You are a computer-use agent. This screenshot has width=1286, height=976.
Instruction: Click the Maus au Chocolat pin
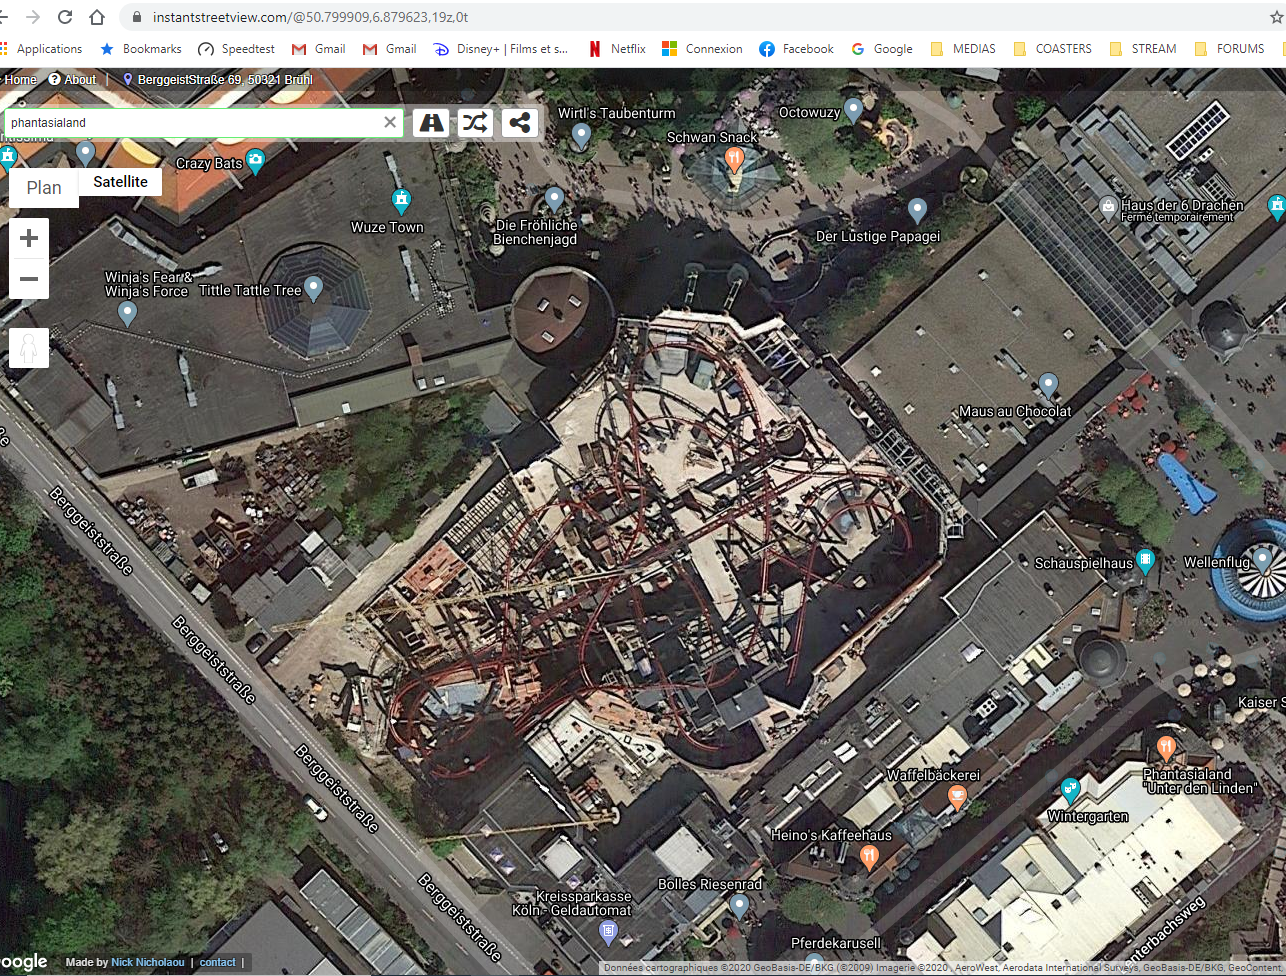(x=1048, y=385)
